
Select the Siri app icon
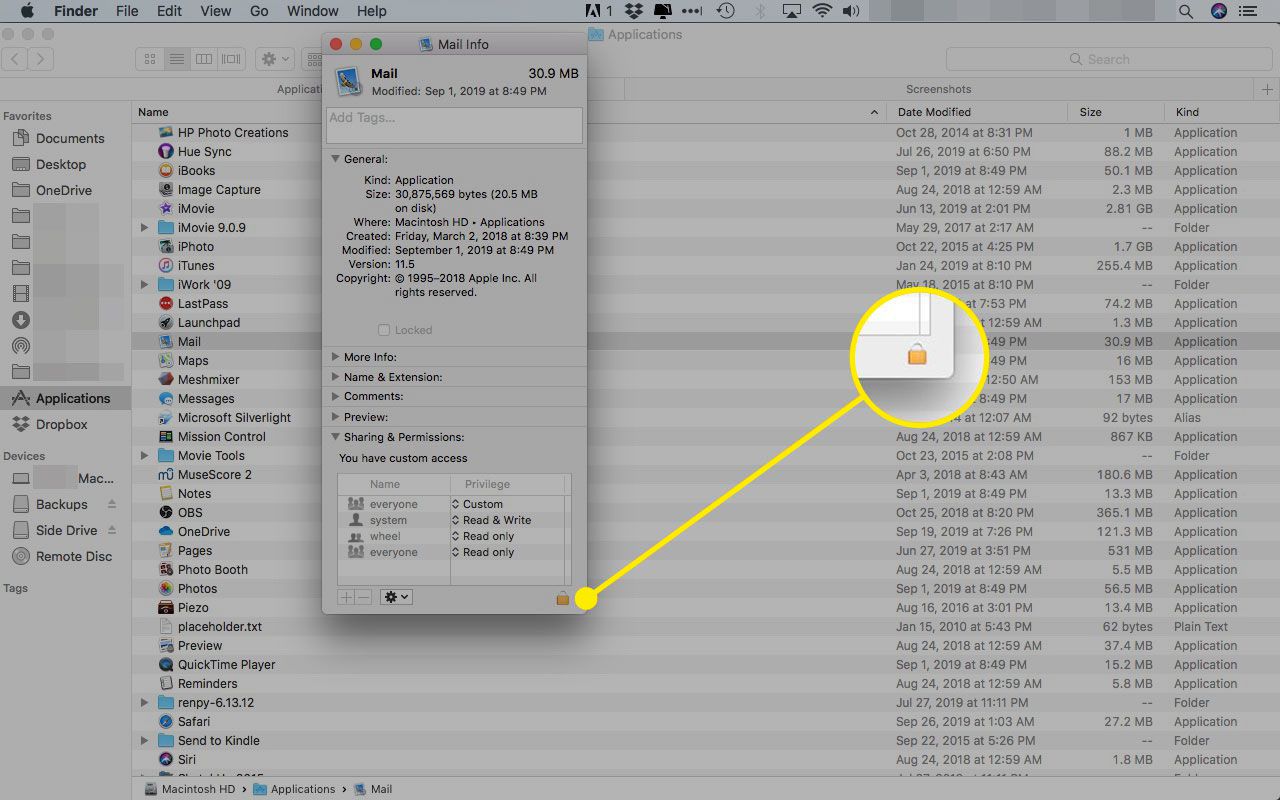click(x=166, y=760)
